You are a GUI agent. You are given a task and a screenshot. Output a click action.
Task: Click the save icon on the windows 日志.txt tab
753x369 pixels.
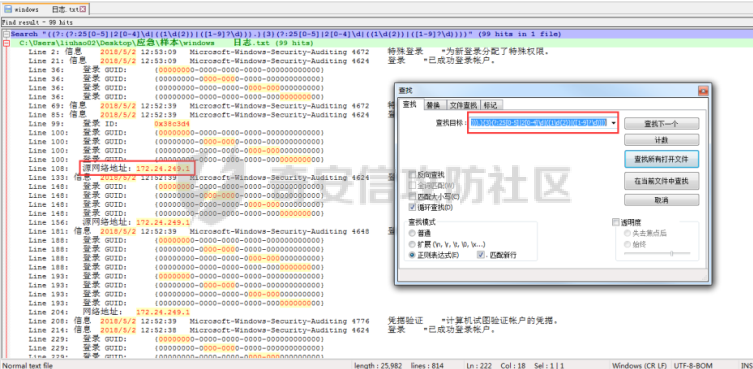(8, 9)
